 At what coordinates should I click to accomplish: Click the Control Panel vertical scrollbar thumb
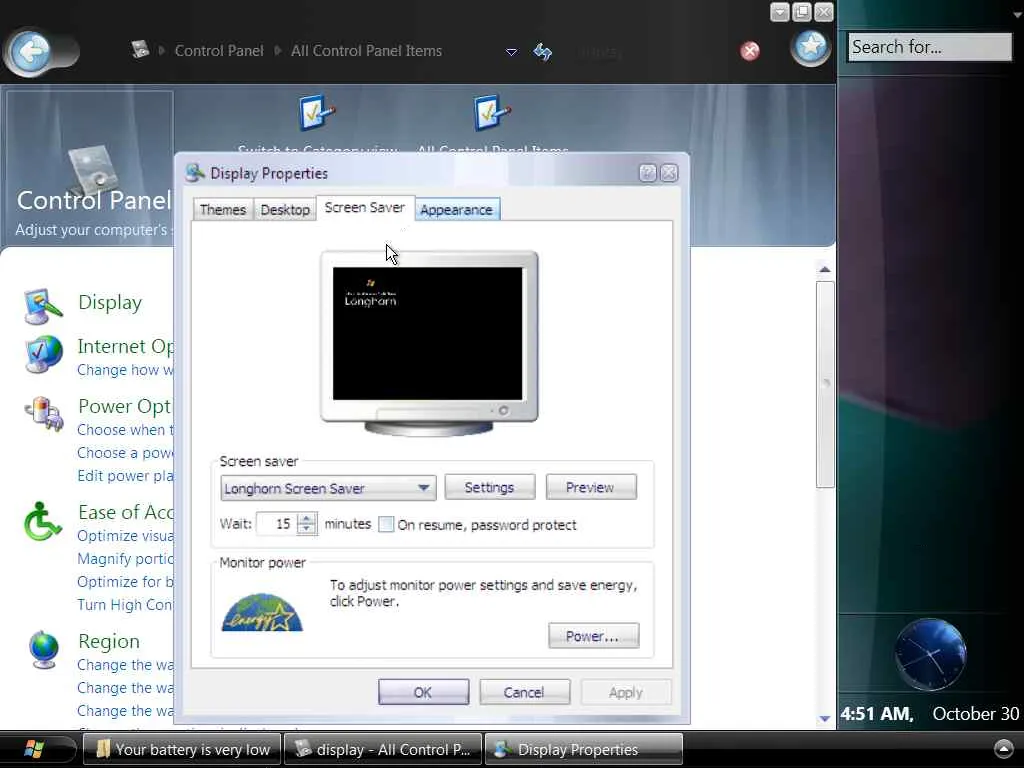click(825, 384)
